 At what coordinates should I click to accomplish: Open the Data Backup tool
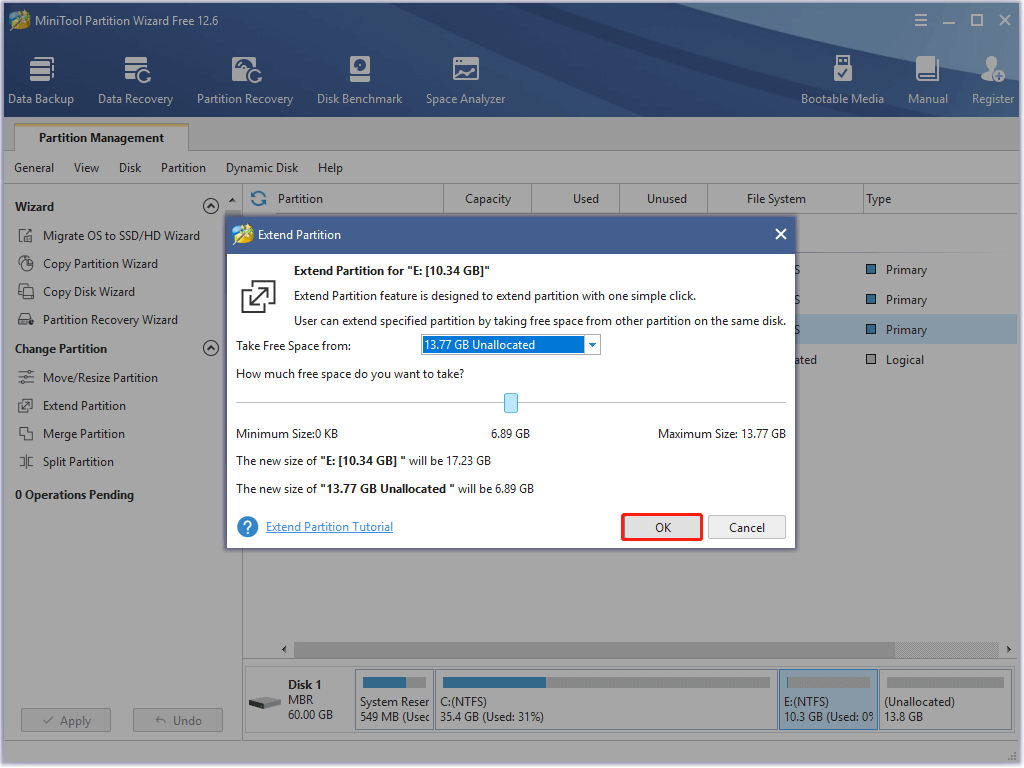coord(41,81)
